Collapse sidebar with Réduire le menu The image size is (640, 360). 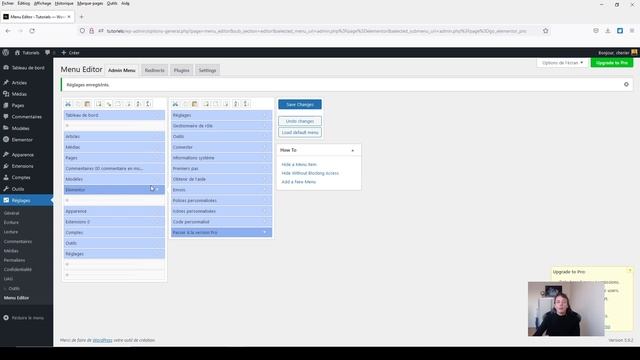(x=27, y=318)
